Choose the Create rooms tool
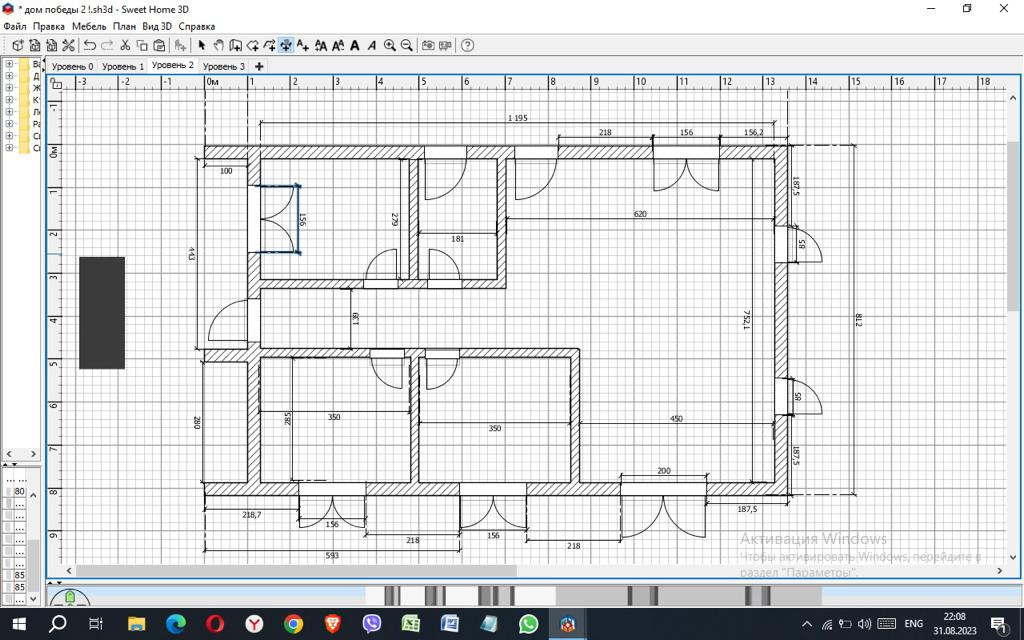The height and width of the screenshot is (640, 1024). tap(252, 45)
